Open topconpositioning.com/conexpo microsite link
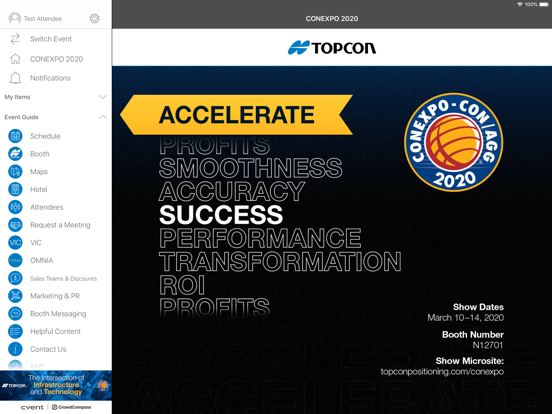 pyautogui.click(x=442, y=372)
